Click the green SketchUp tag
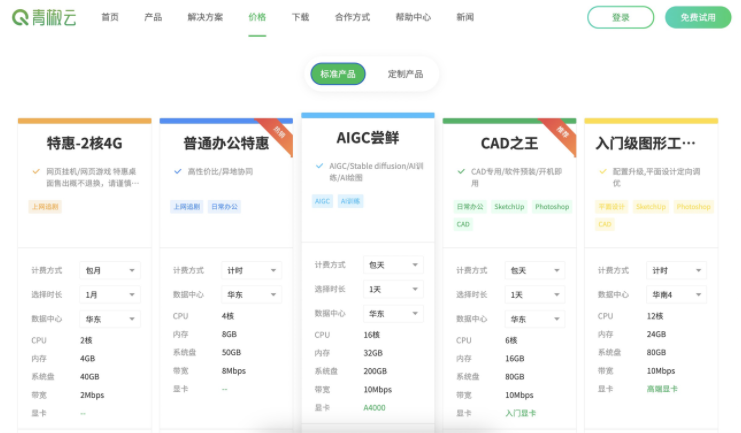 coord(509,207)
